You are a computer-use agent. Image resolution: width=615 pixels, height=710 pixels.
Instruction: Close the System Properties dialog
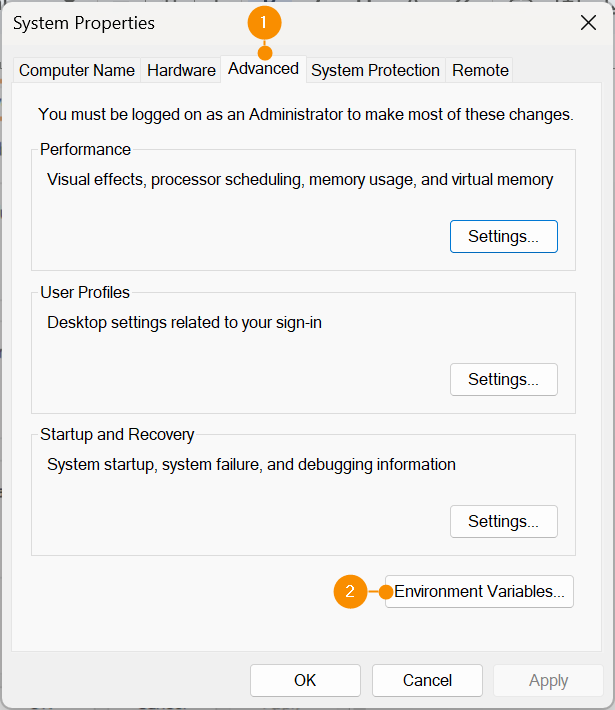[x=588, y=22]
